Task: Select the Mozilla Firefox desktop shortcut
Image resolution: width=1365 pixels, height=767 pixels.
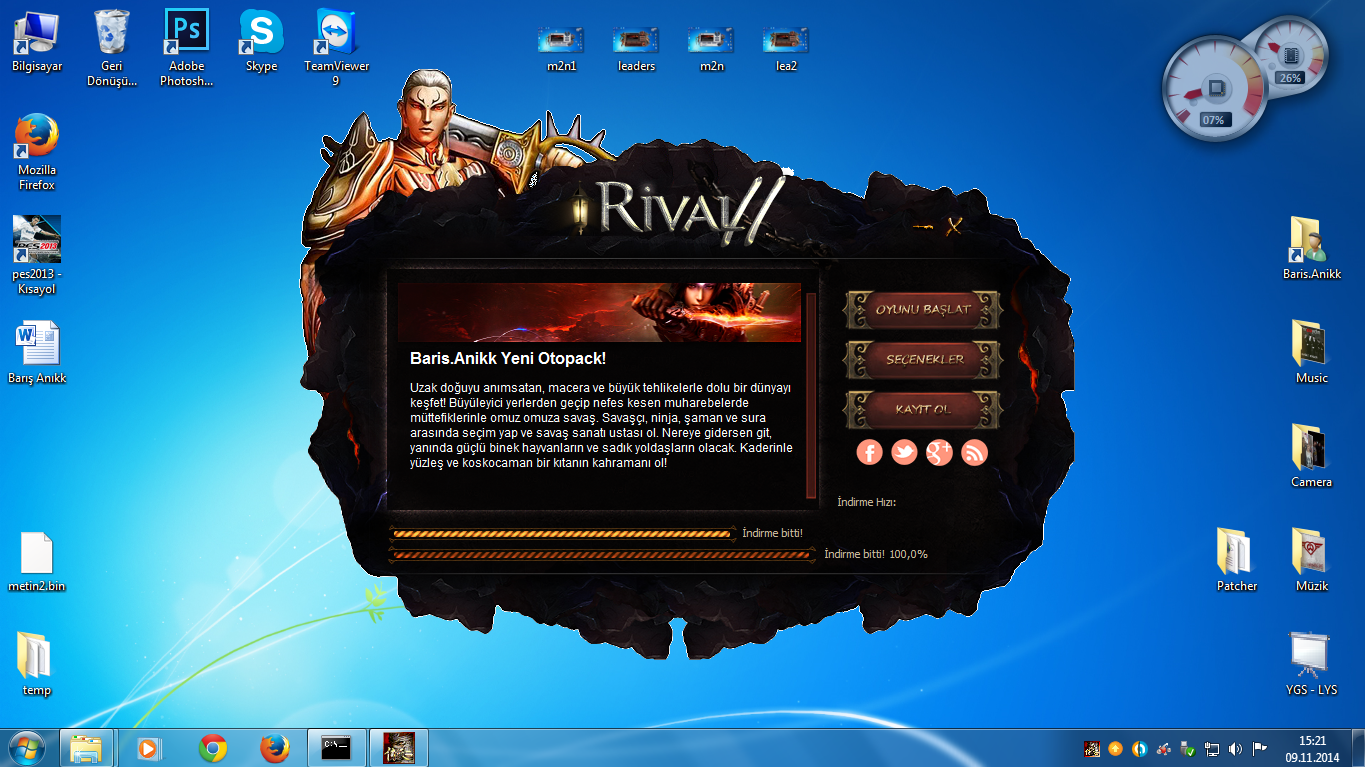Action: click(37, 152)
